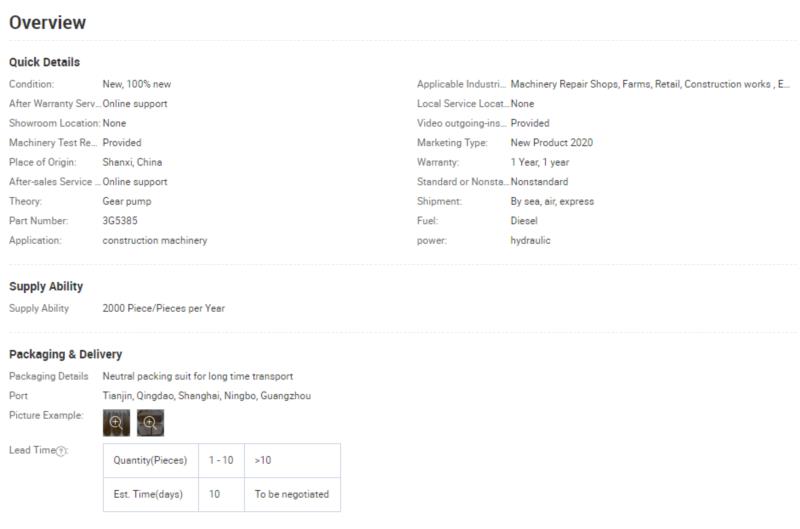
Task: Click the truncated Standard or Nonstandard label
Action: point(462,182)
